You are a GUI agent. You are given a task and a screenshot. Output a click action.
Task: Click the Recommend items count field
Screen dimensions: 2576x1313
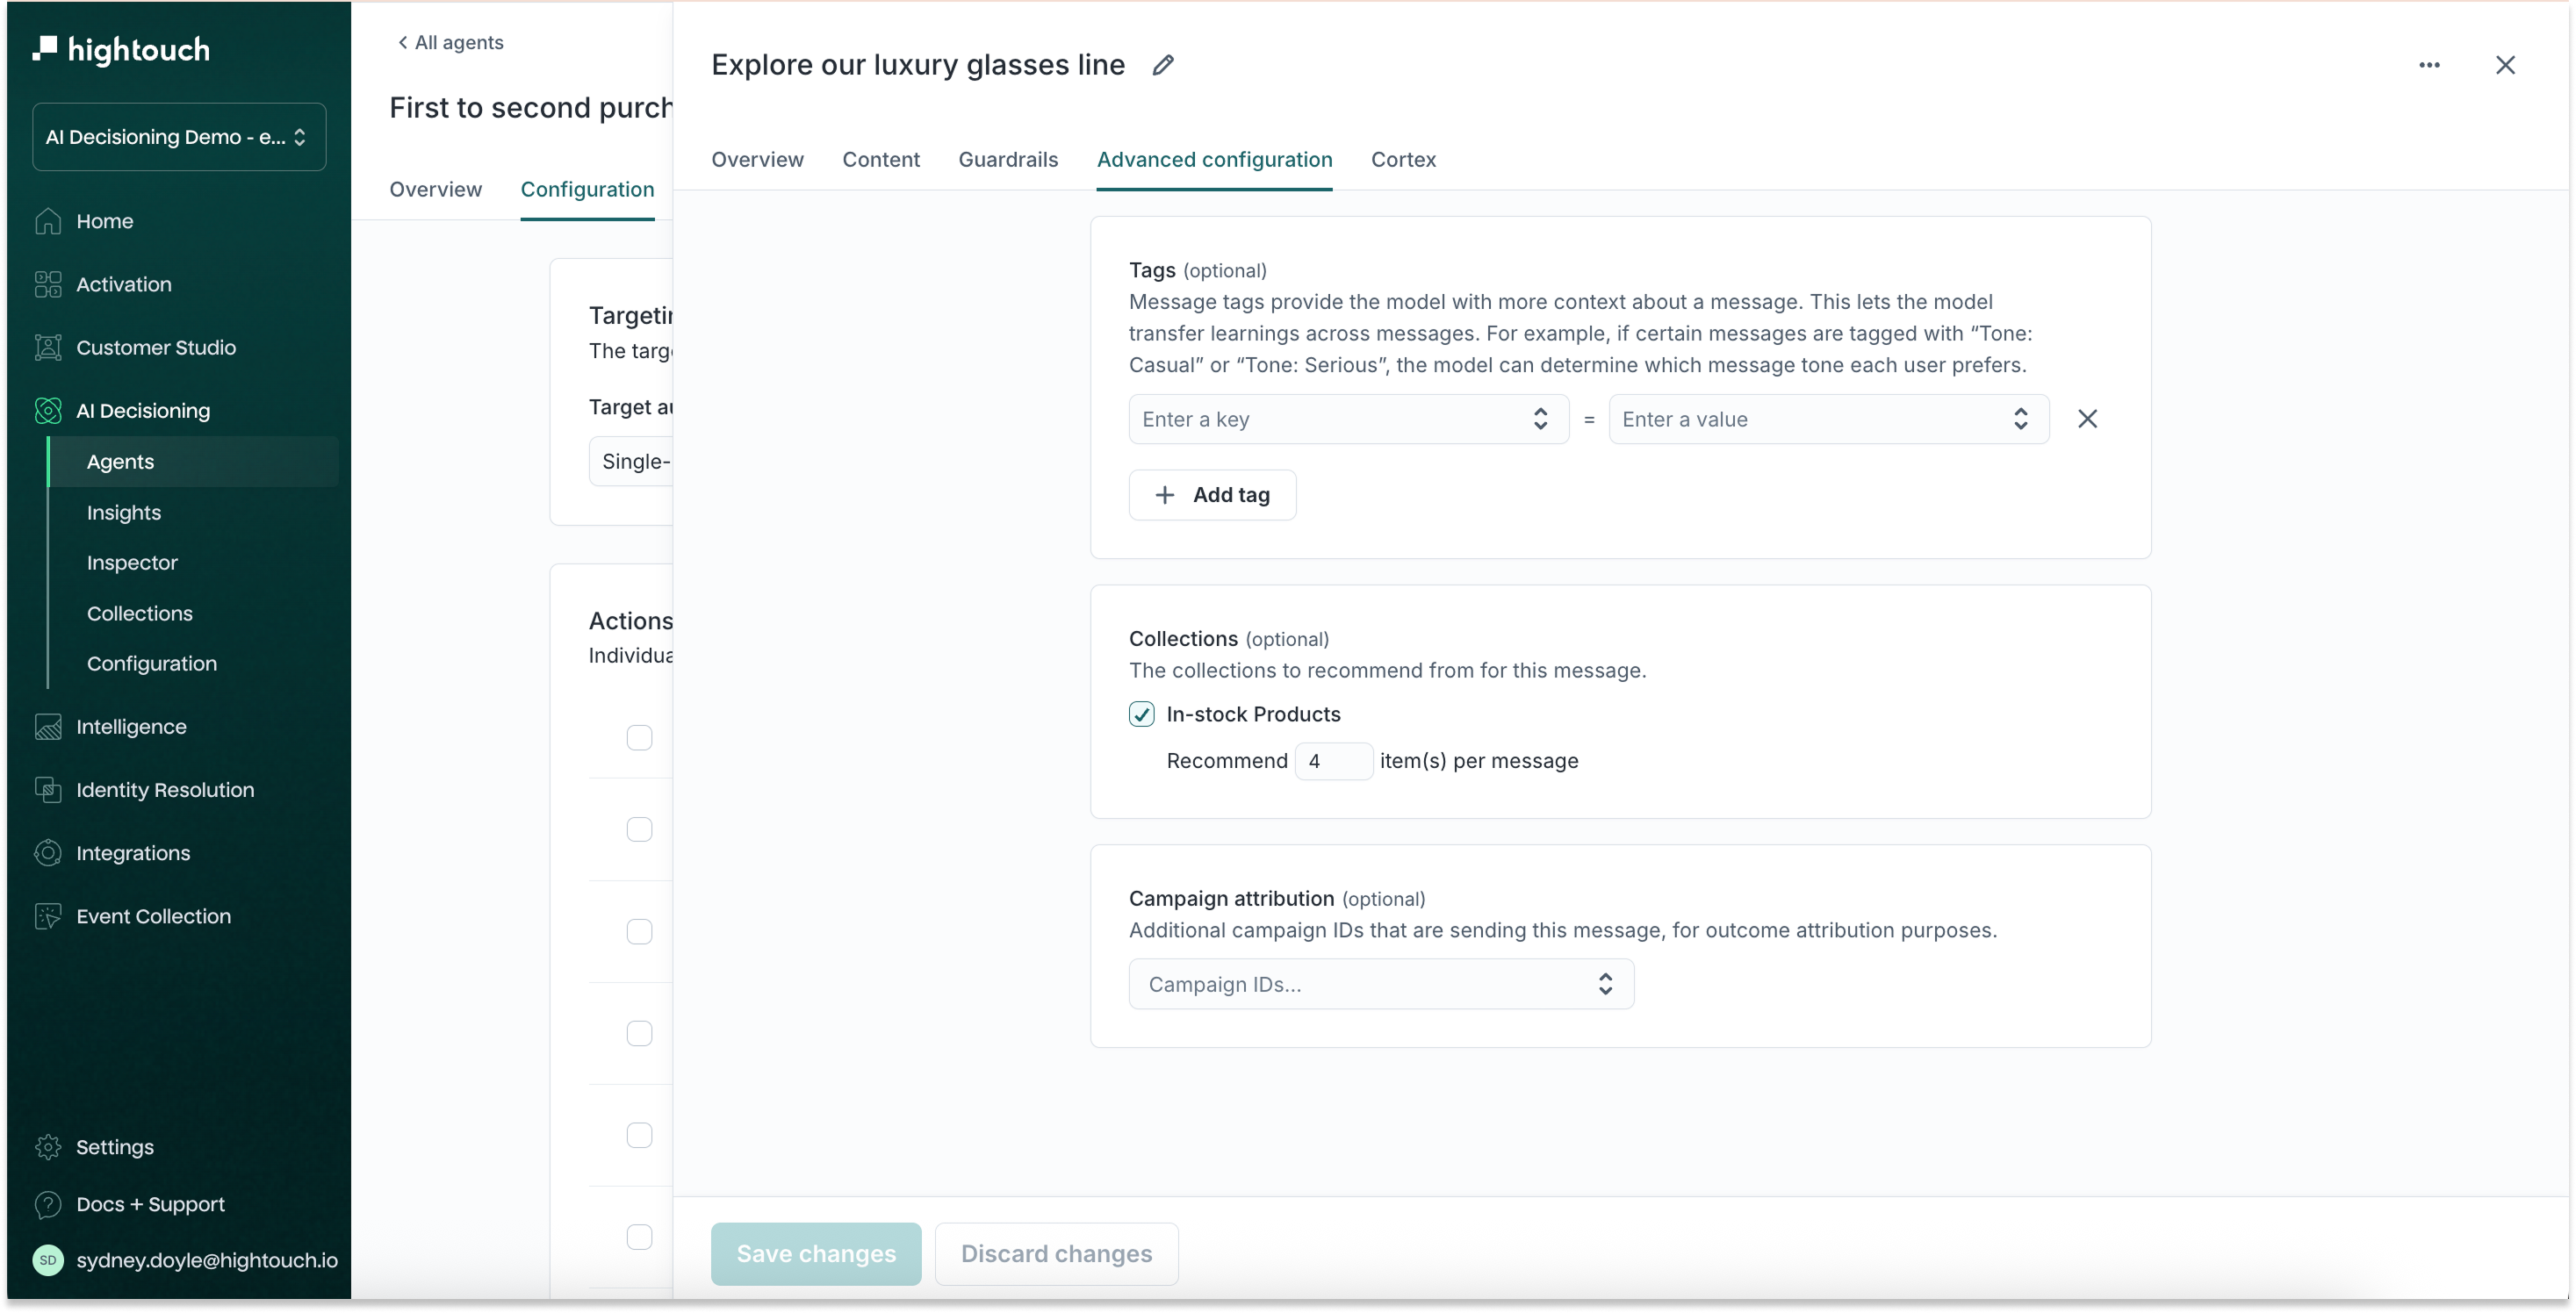(1333, 761)
